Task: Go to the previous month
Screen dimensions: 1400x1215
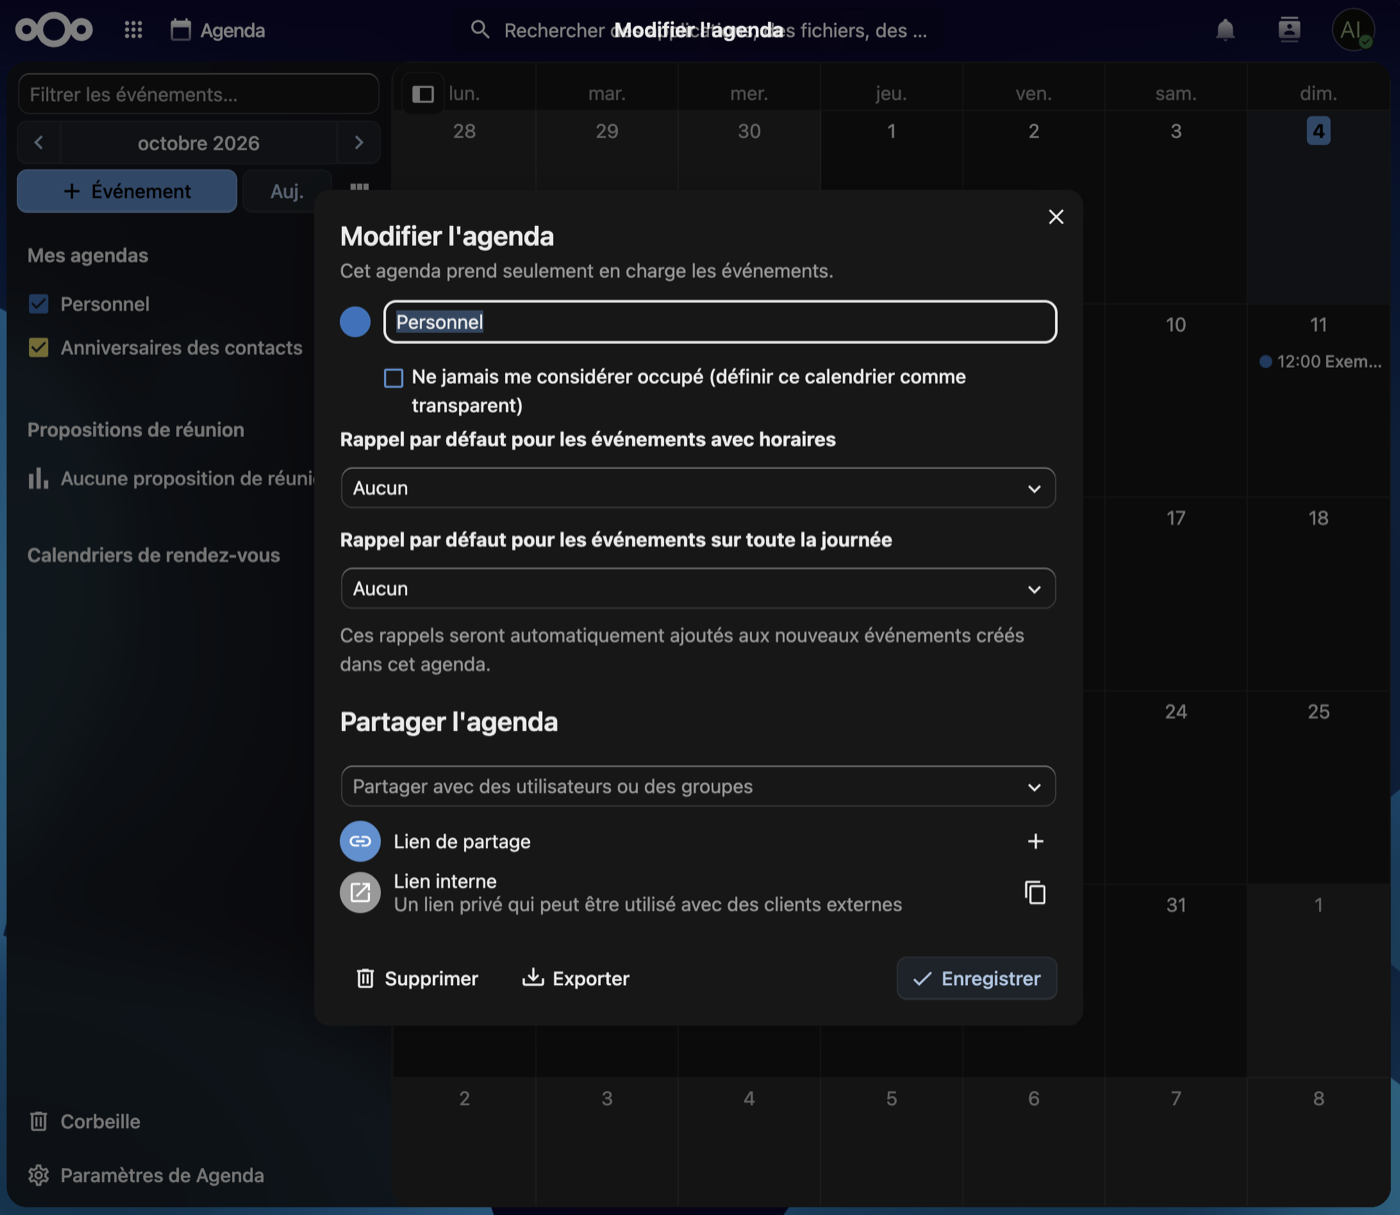Action: pos(39,143)
